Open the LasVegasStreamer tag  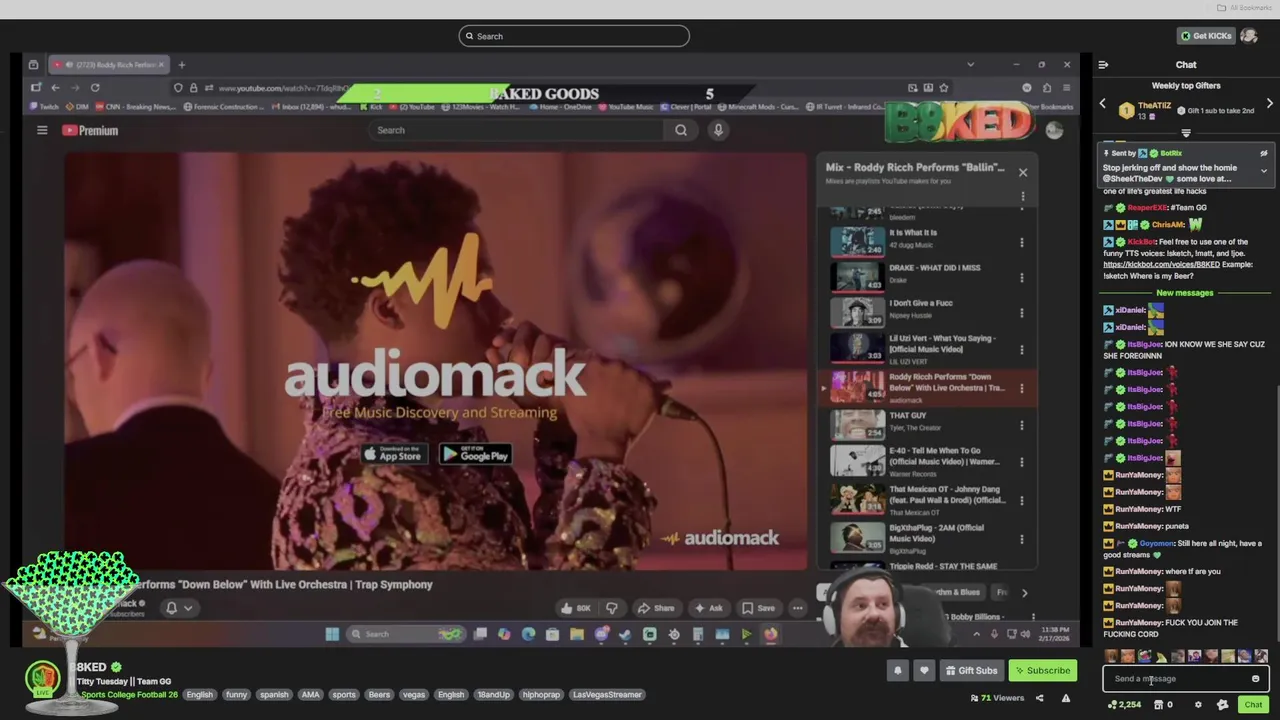click(x=607, y=695)
